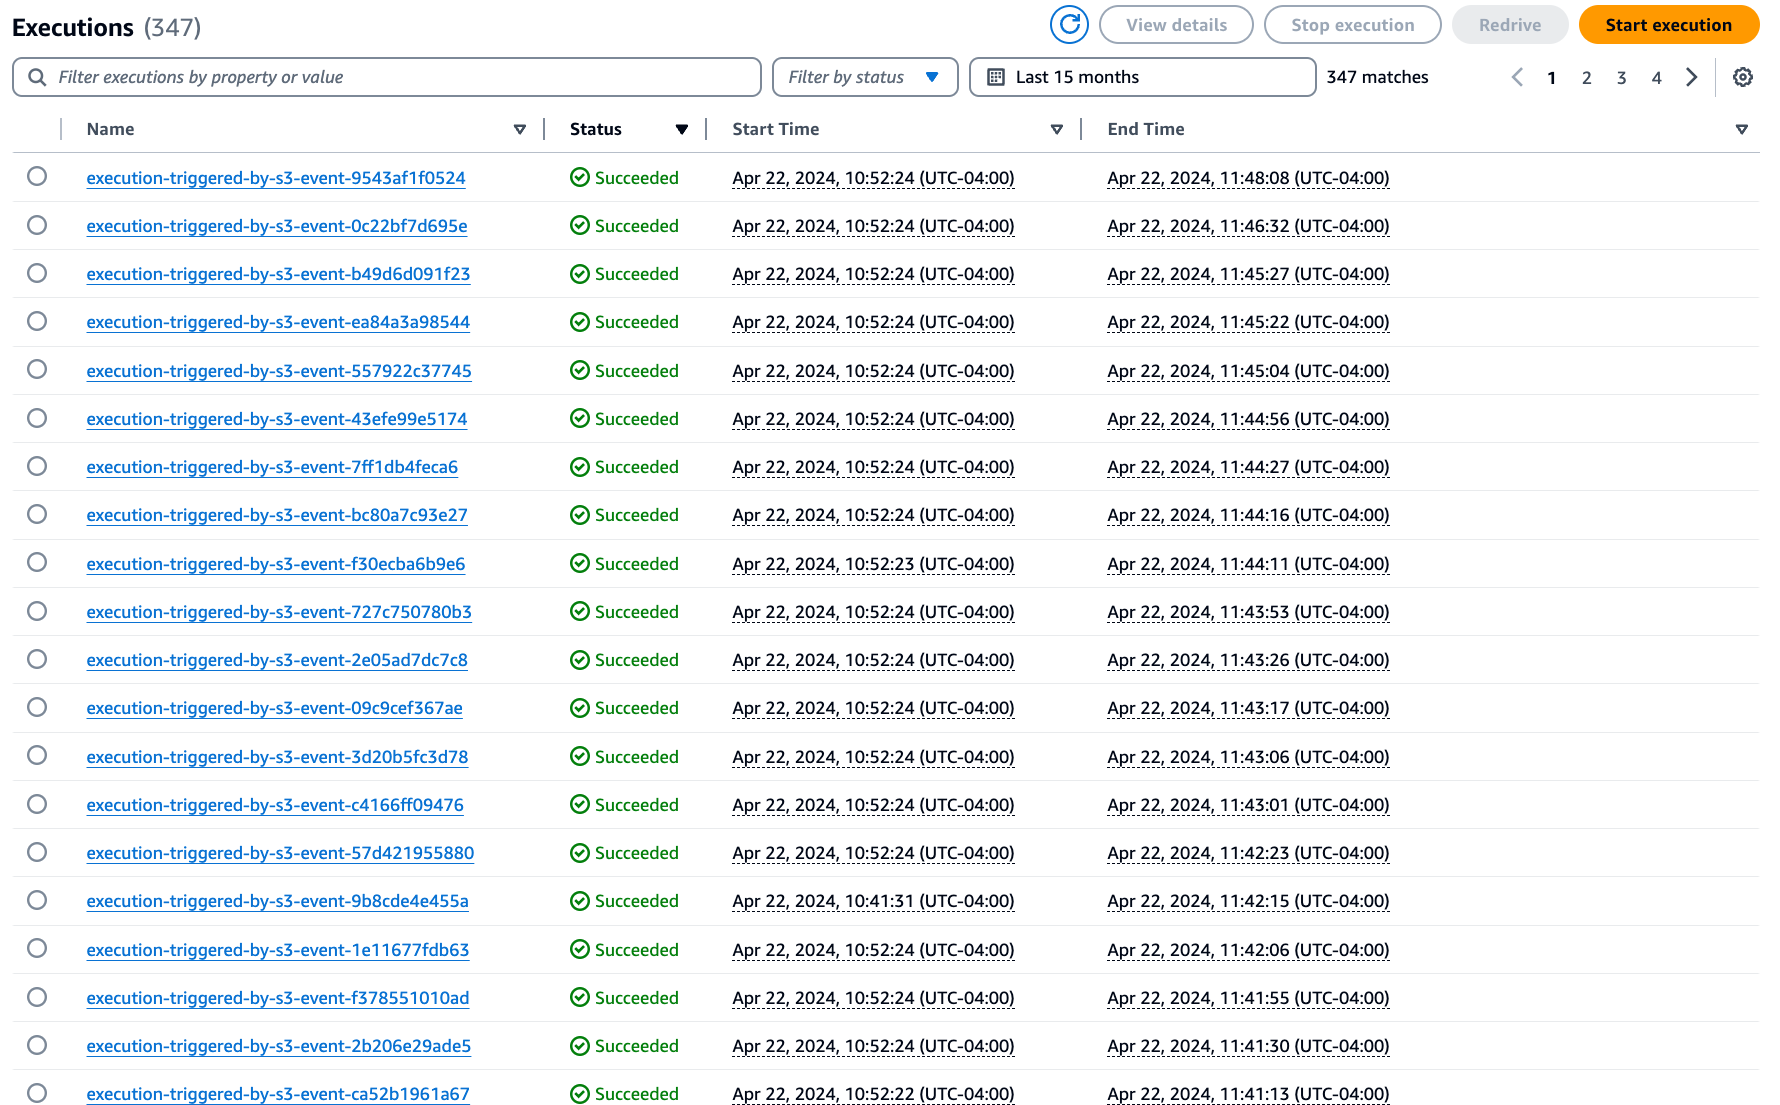
Task: Click the End Time column header
Action: coord(1146,129)
